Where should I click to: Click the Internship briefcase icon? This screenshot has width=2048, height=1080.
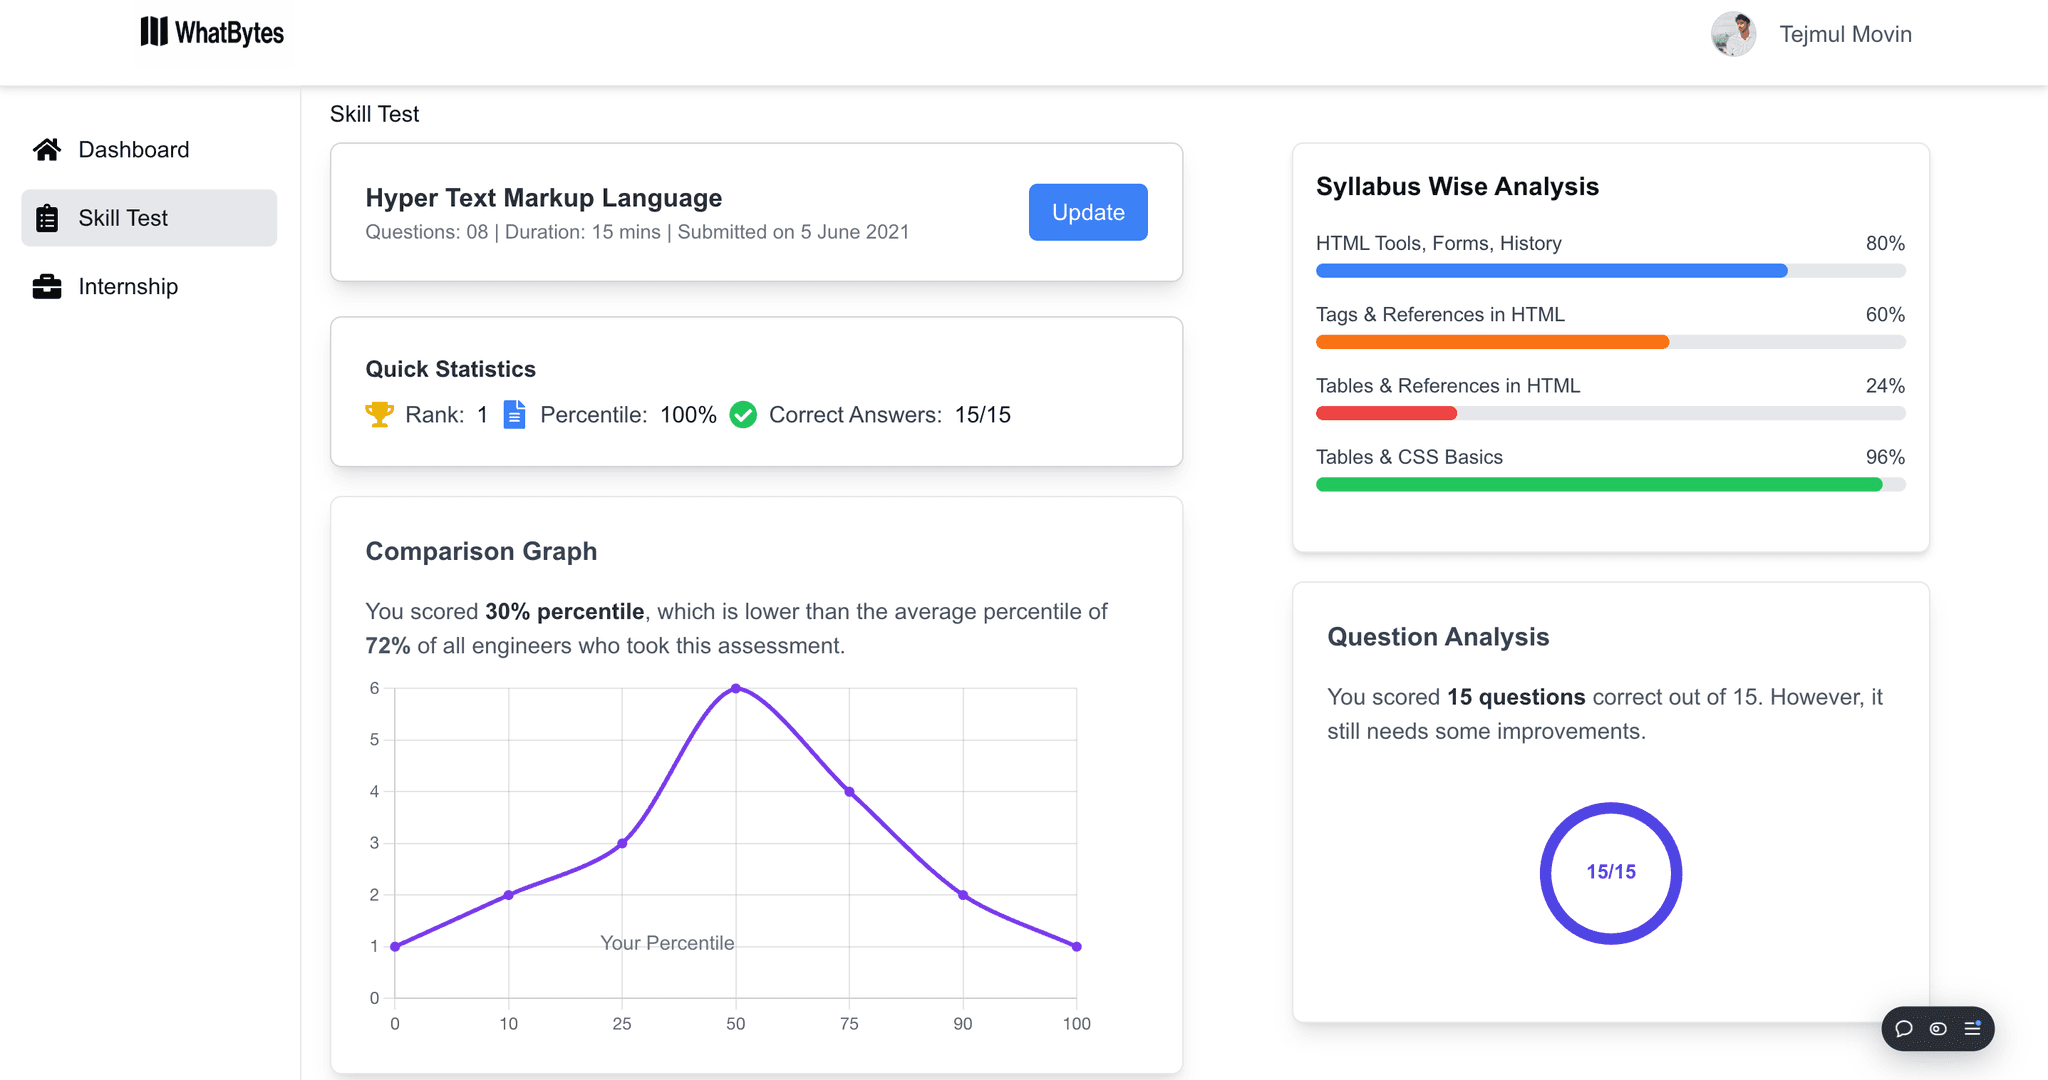[47, 287]
